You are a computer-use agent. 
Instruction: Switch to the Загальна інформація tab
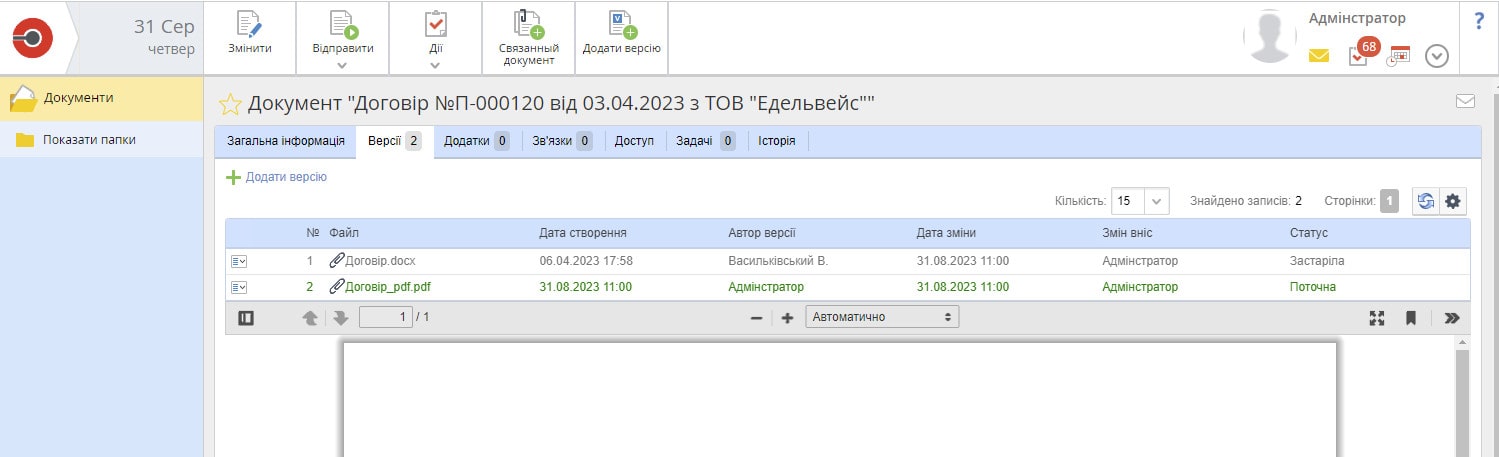pyautogui.click(x=286, y=141)
